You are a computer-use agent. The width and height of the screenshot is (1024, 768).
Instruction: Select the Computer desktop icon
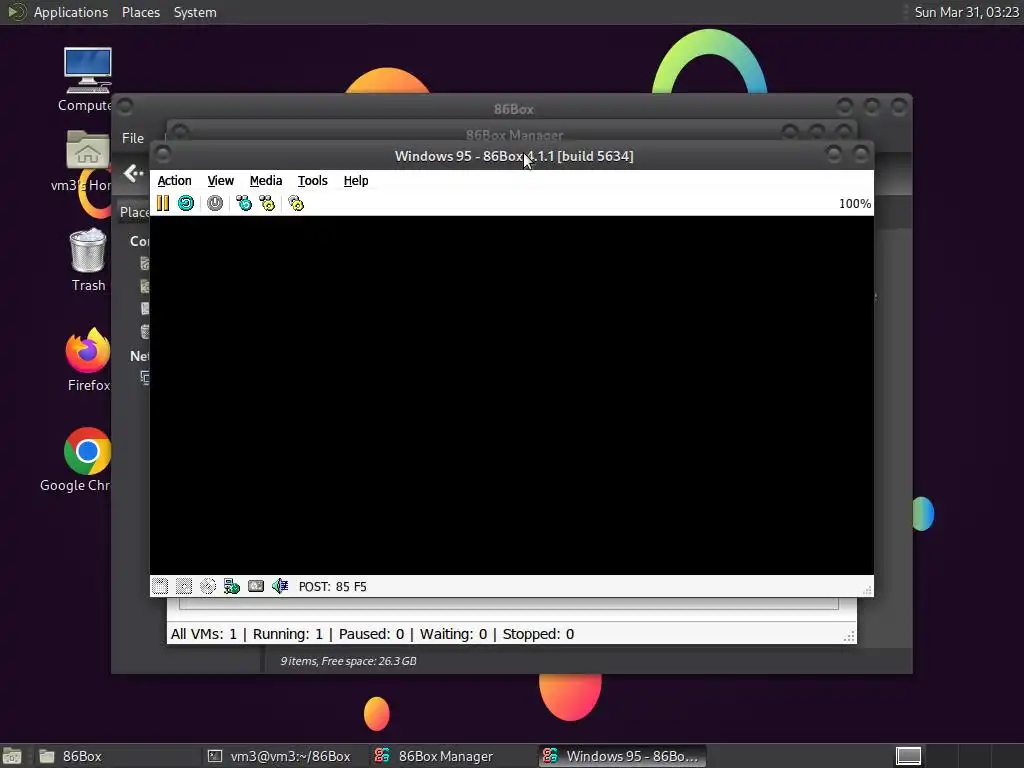[x=87, y=79]
